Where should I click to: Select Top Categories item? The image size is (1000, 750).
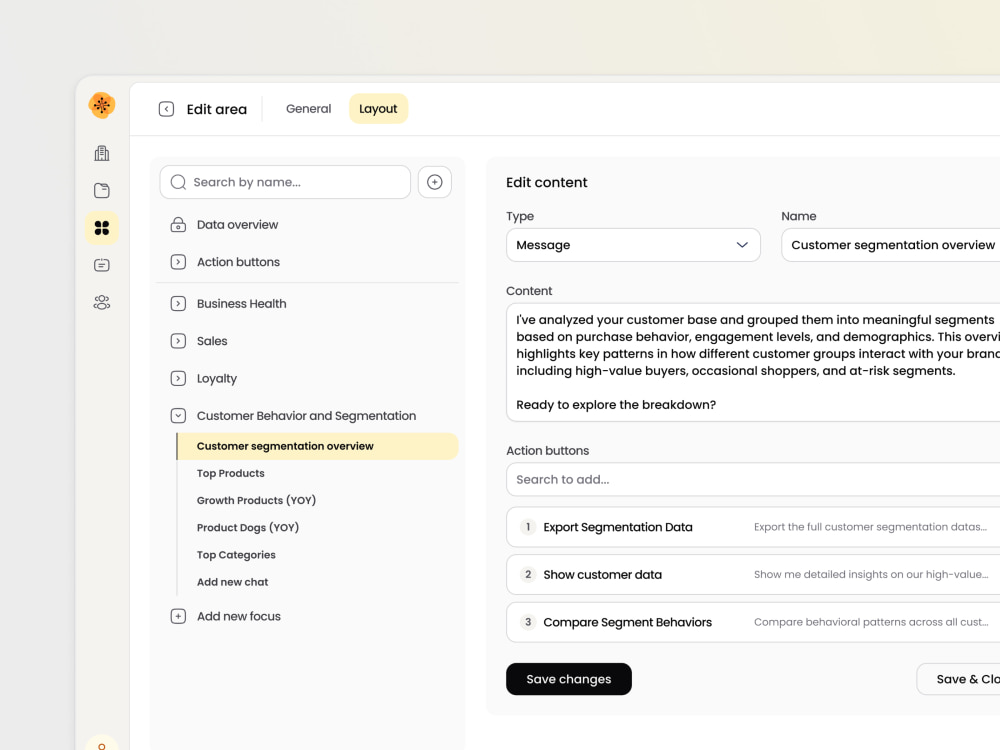click(x=236, y=555)
